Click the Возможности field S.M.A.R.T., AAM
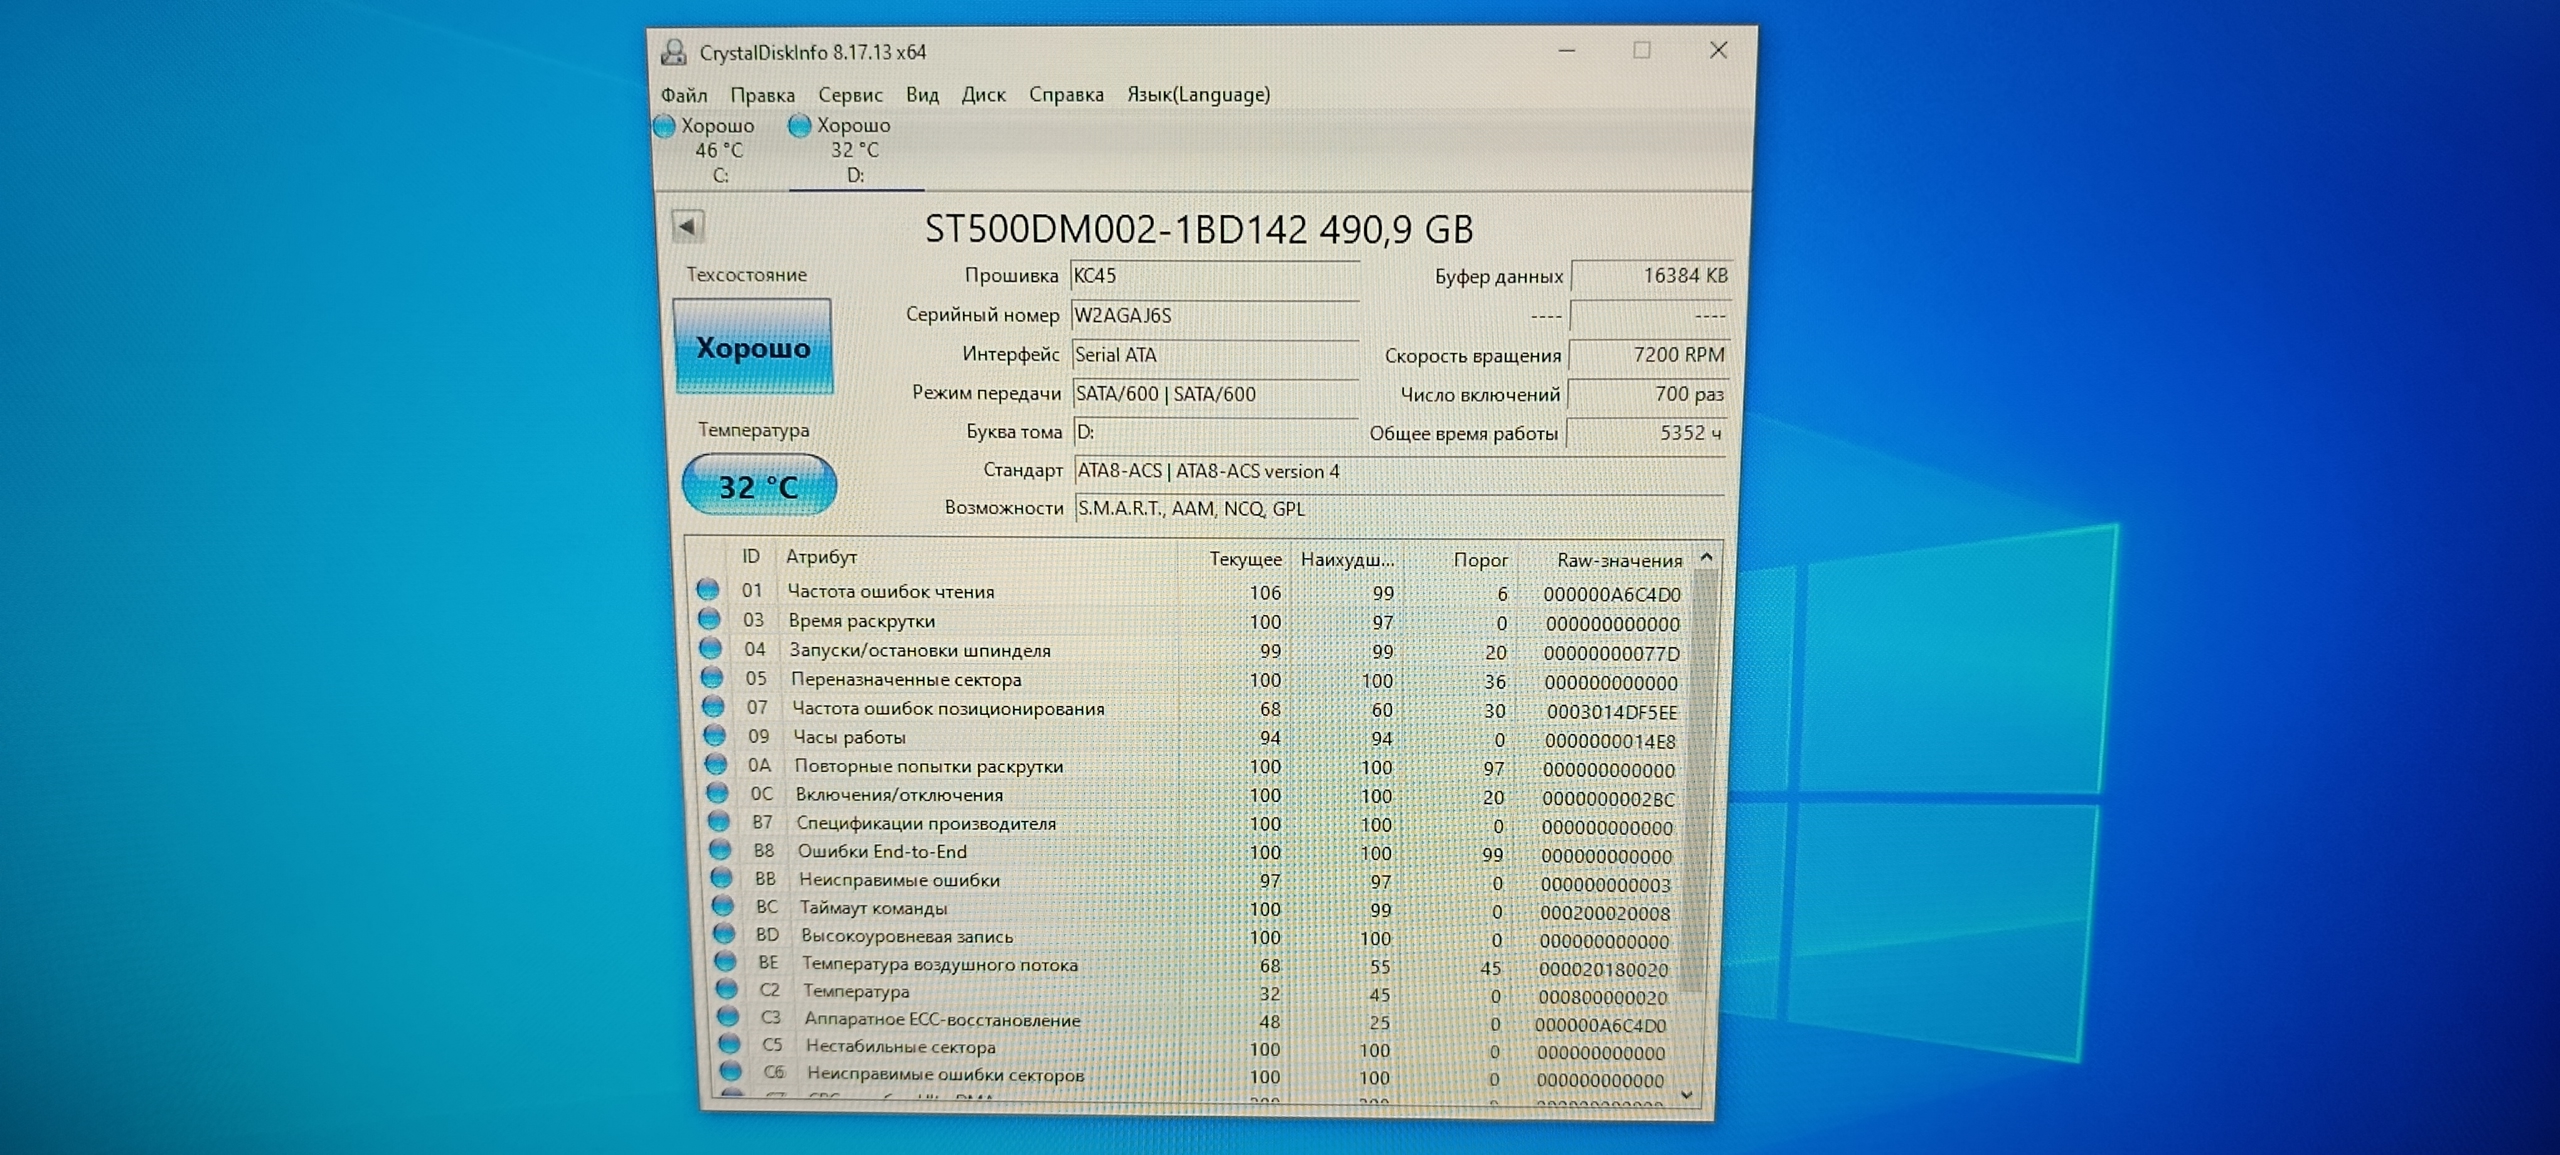The image size is (2560, 1155). pos(1399,508)
